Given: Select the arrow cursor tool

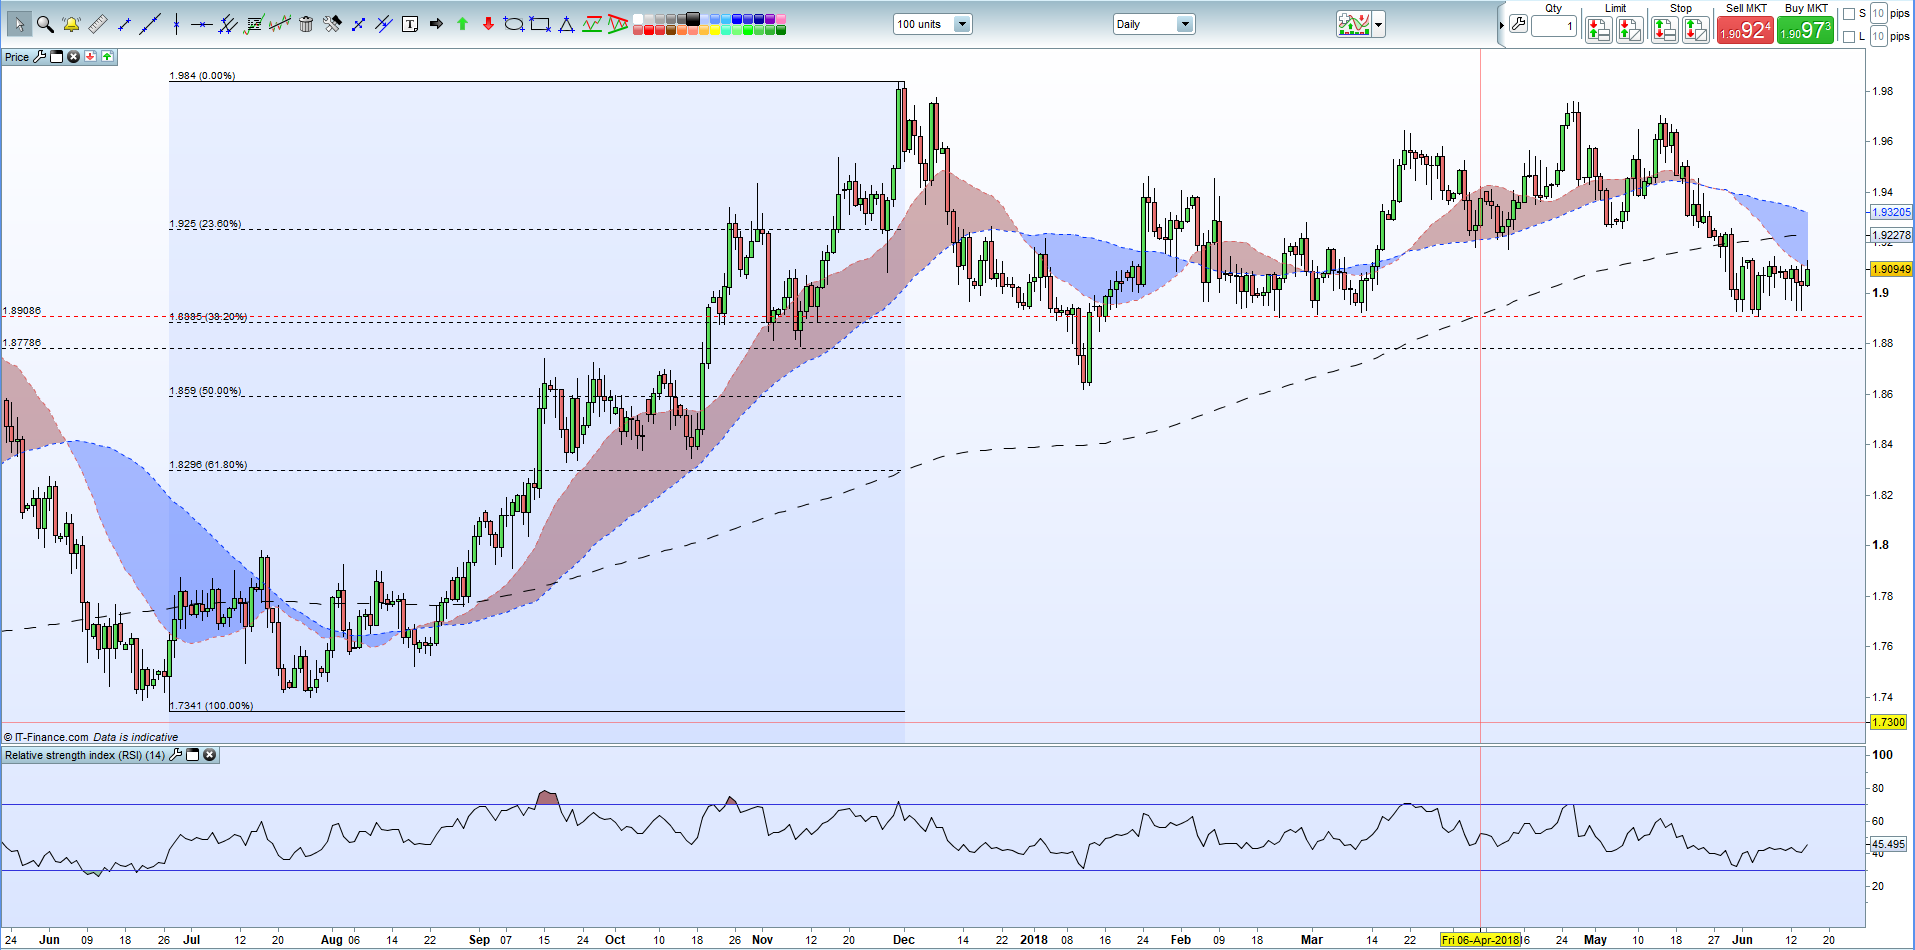Looking at the screenshot, I should click(19, 24).
